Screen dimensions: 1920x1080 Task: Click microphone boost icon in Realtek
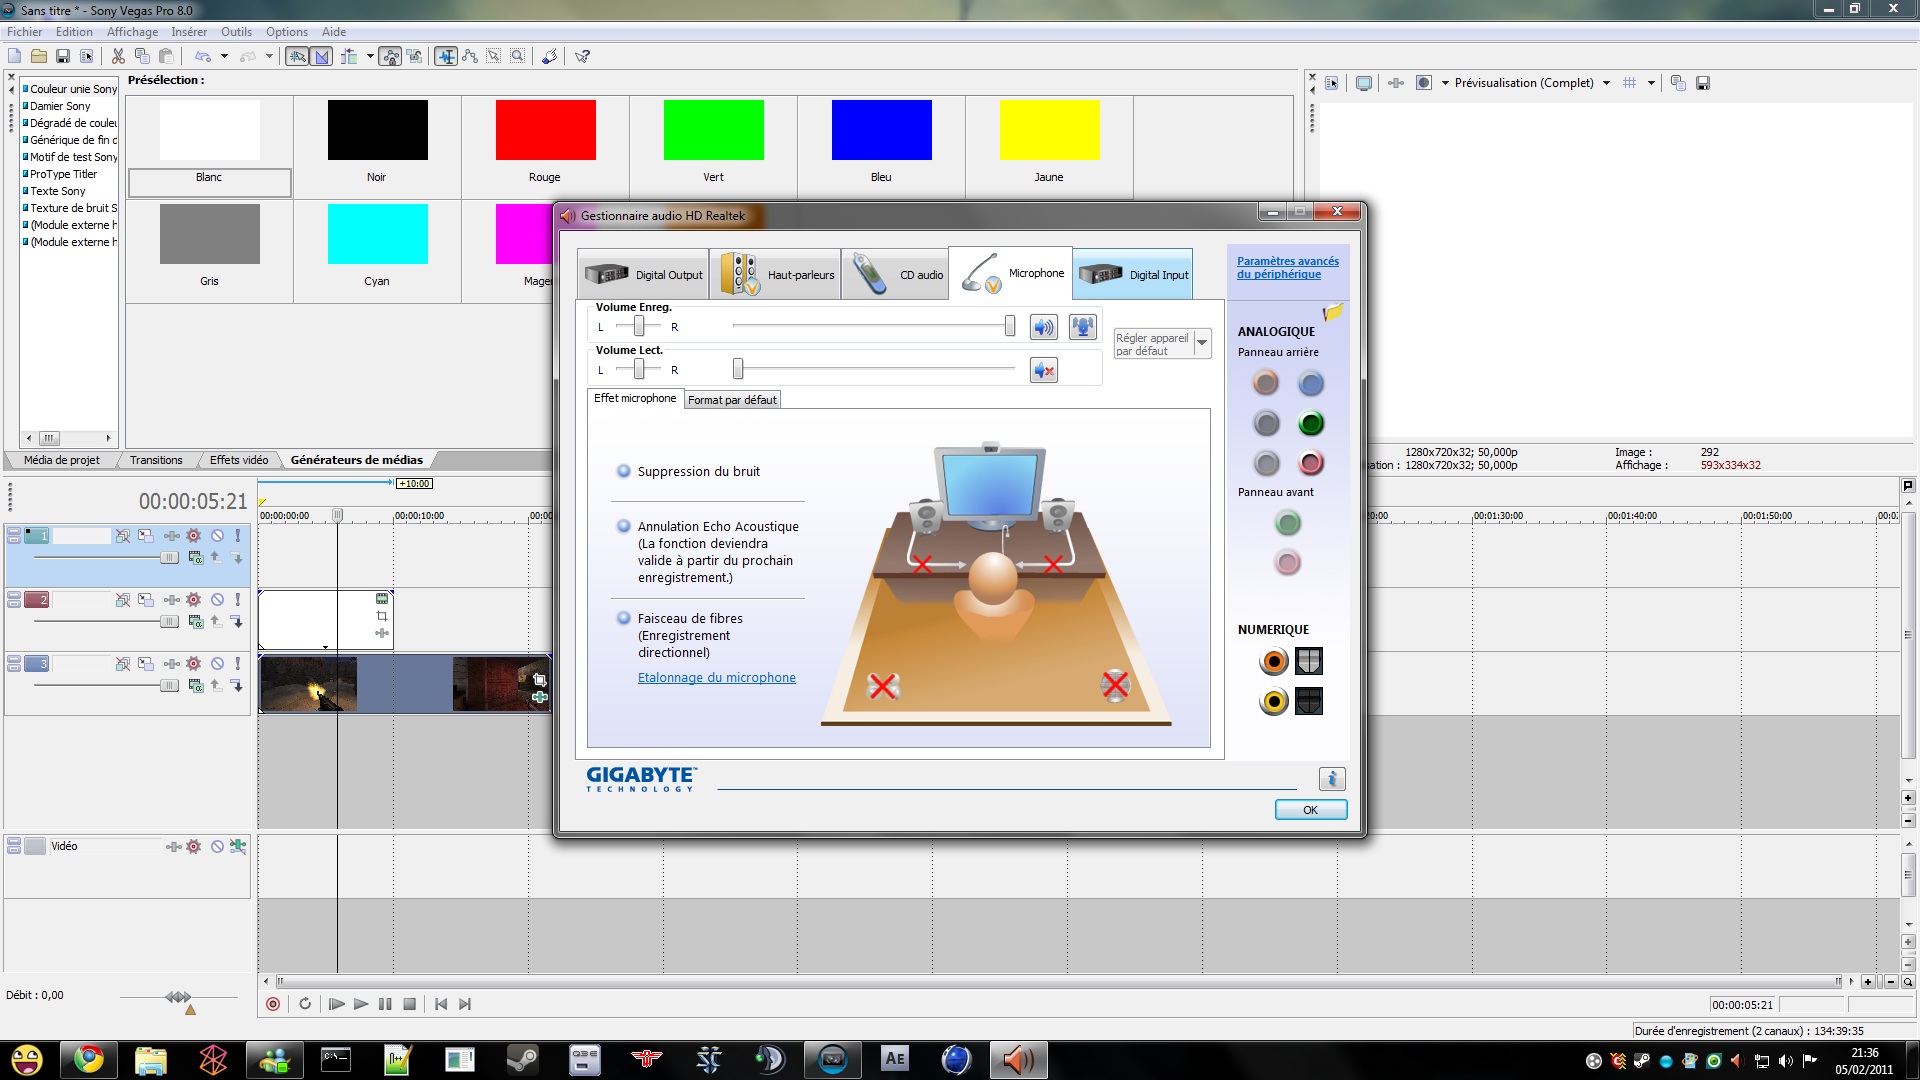[1083, 327]
